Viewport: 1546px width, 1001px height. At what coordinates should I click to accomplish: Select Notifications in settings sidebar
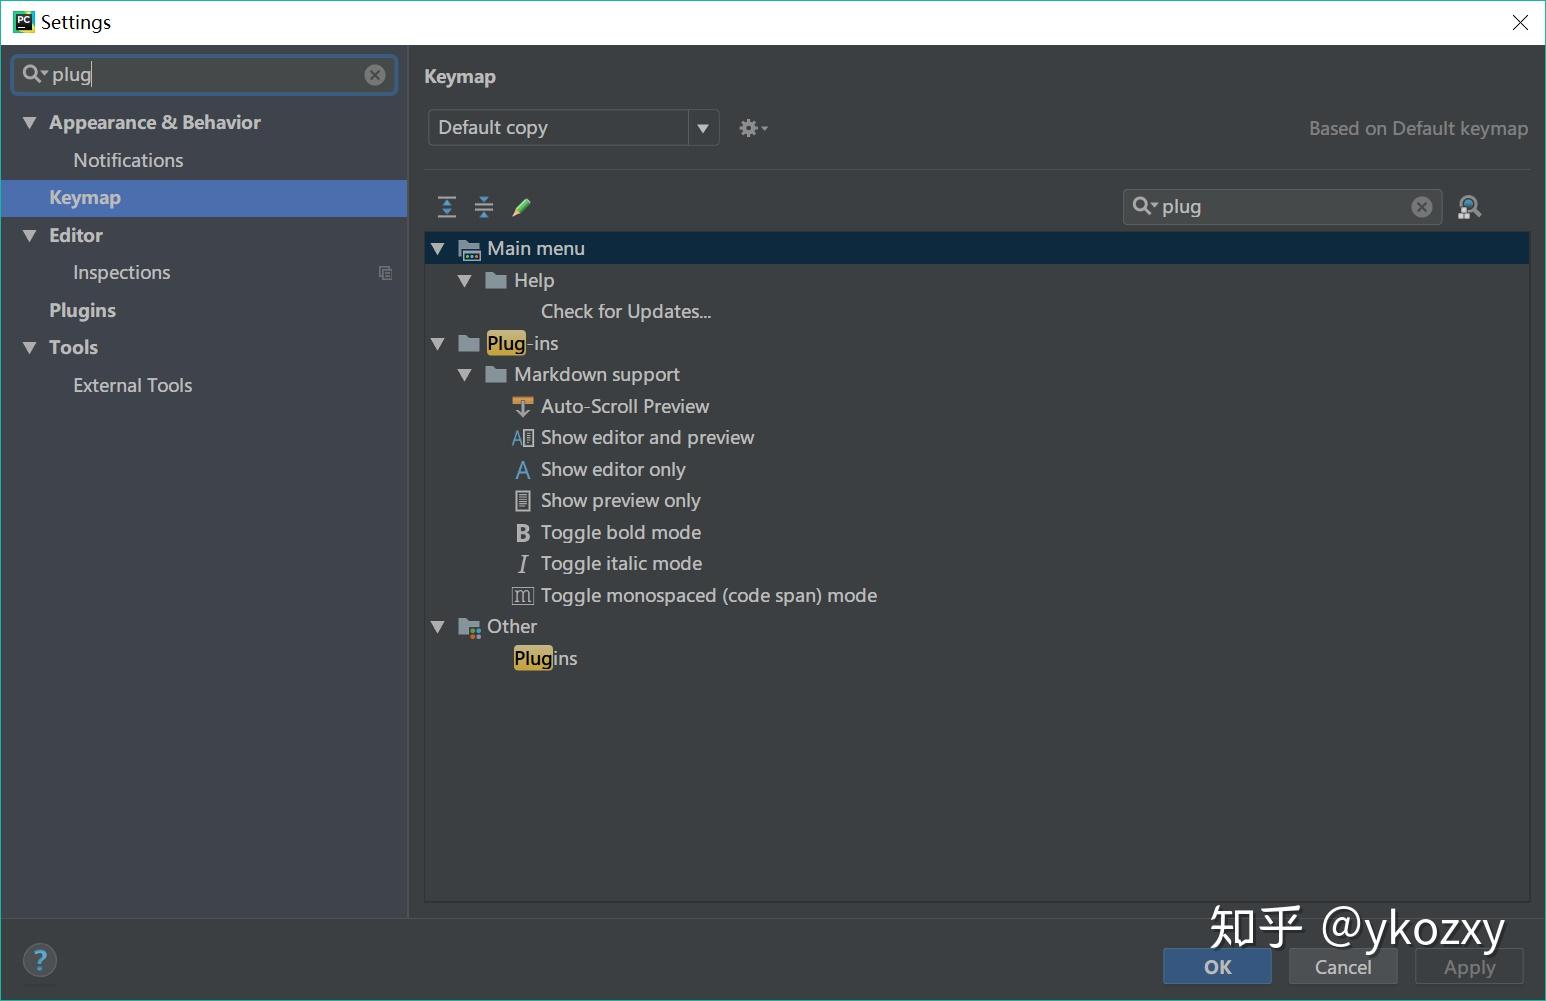[128, 160]
